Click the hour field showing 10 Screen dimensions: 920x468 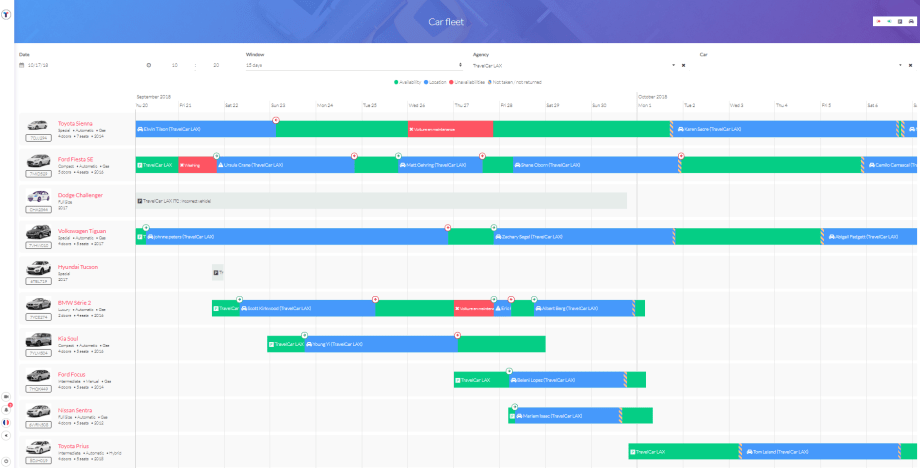[175, 65]
